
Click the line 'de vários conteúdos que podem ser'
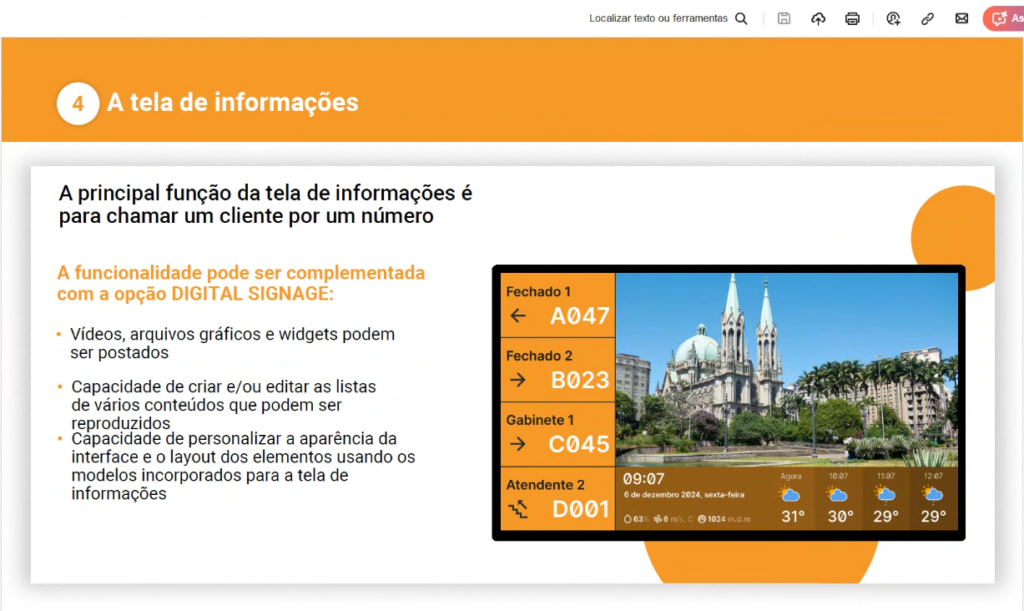coord(206,405)
